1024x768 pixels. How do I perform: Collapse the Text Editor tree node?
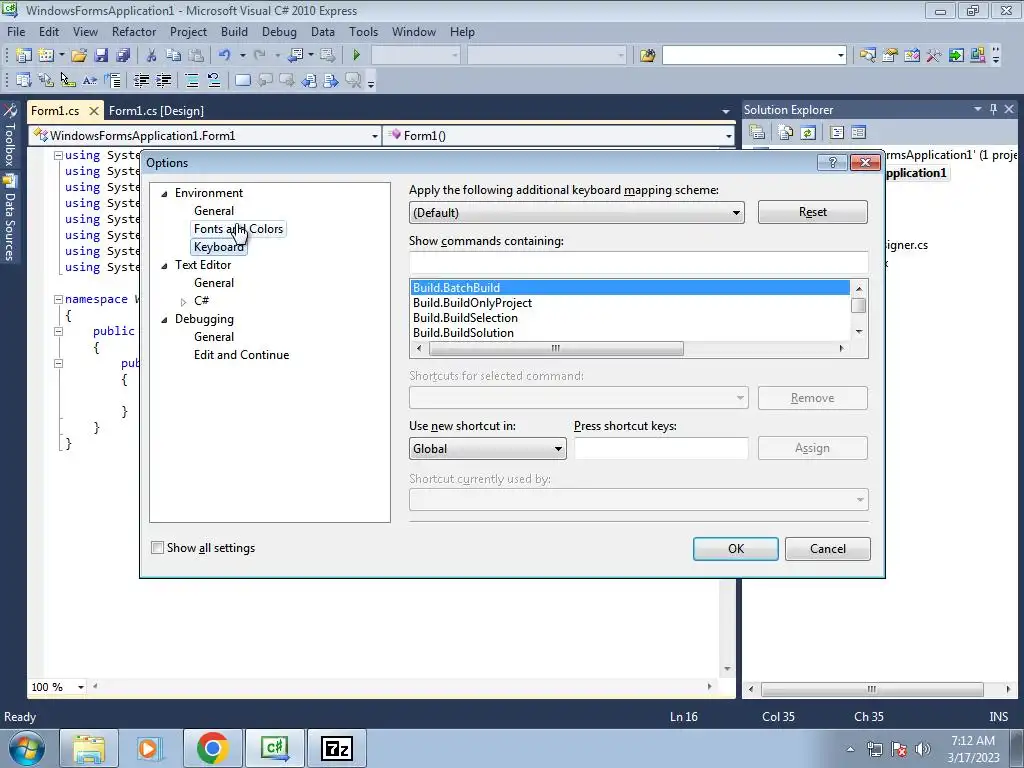click(x=165, y=265)
